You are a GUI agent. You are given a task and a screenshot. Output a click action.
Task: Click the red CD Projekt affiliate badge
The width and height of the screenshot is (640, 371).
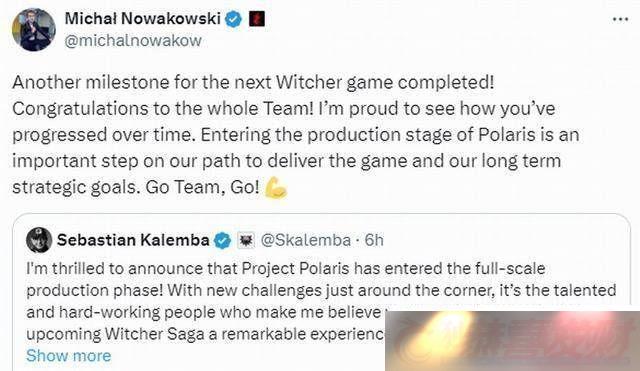[x=257, y=19]
